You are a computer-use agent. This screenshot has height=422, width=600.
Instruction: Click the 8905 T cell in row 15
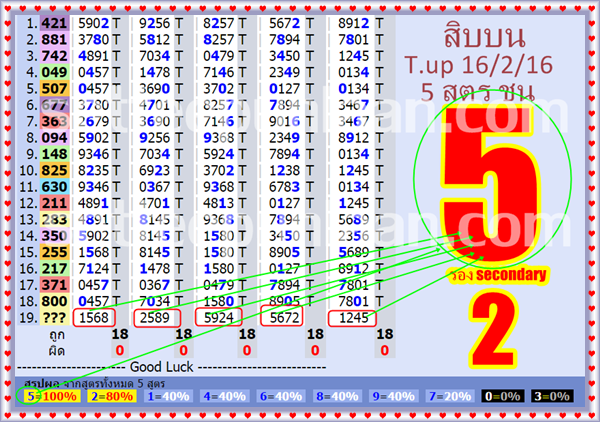pyautogui.click(x=291, y=253)
